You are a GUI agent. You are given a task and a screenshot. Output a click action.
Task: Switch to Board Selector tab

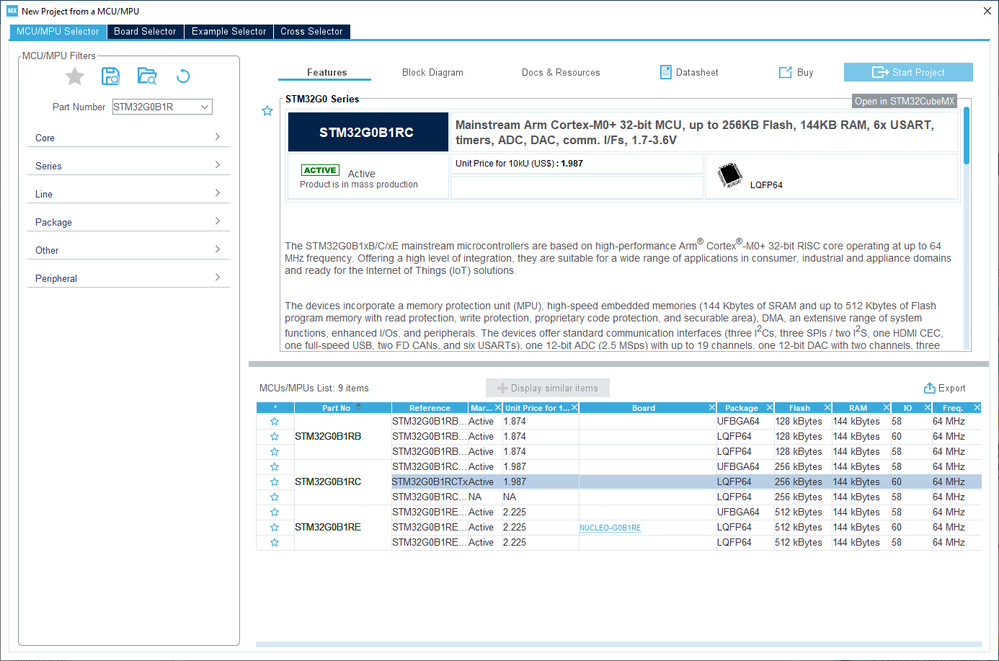pos(145,31)
